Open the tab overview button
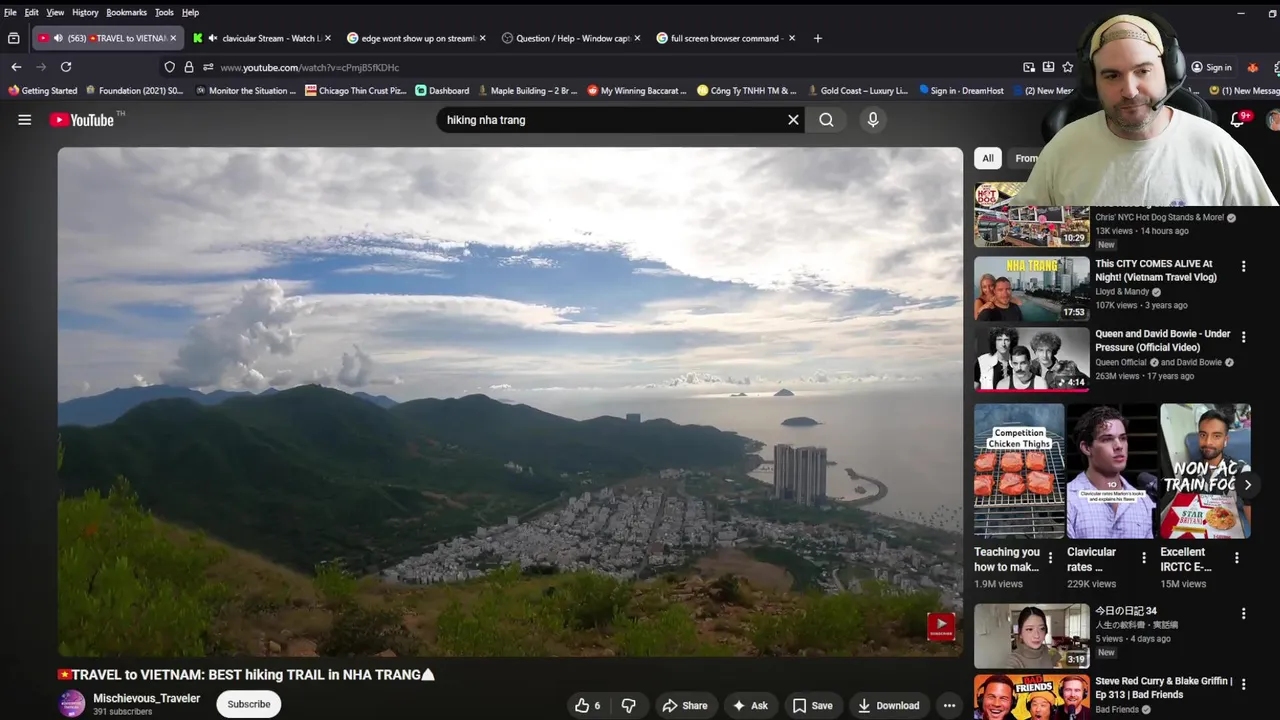 tap(13, 38)
